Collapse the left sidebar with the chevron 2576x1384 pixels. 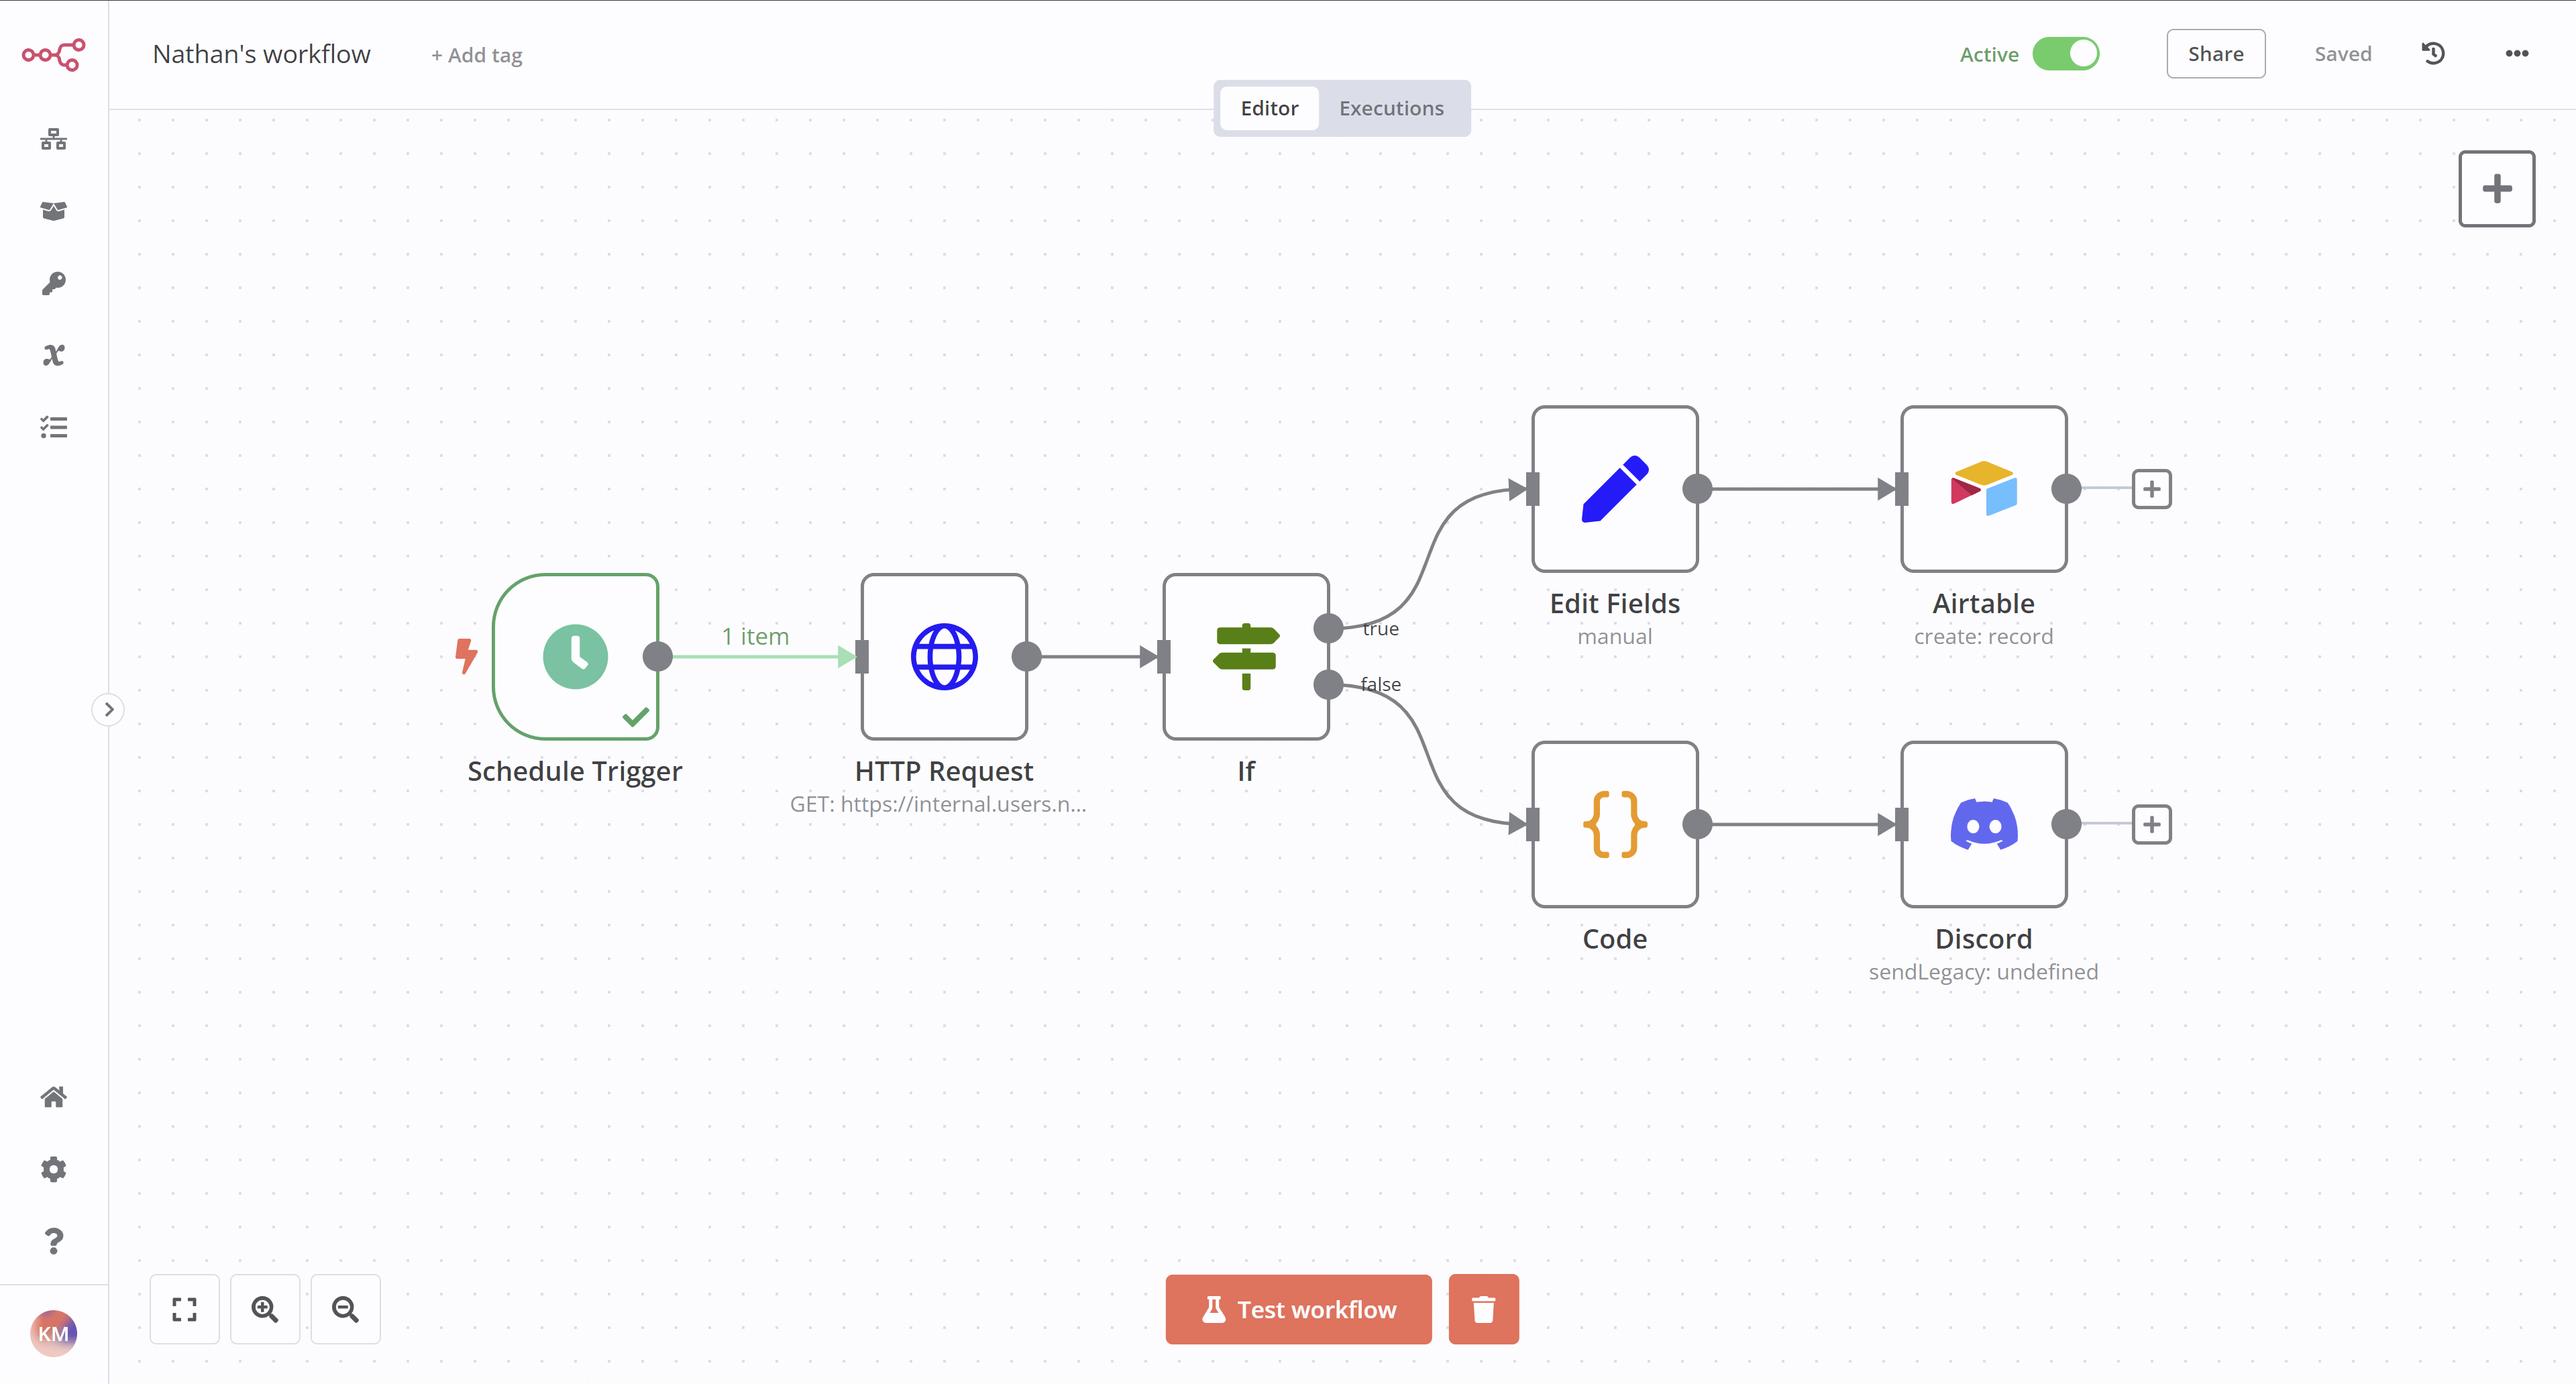(x=108, y=709)
